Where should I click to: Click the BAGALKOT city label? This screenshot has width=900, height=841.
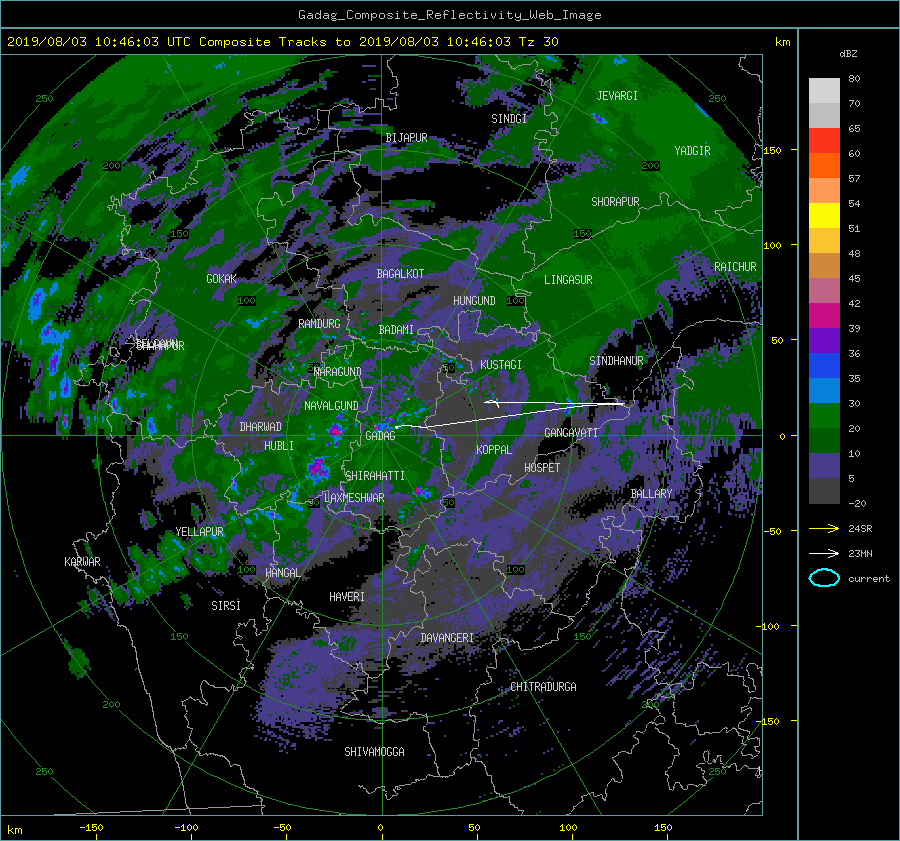(400, 274)
